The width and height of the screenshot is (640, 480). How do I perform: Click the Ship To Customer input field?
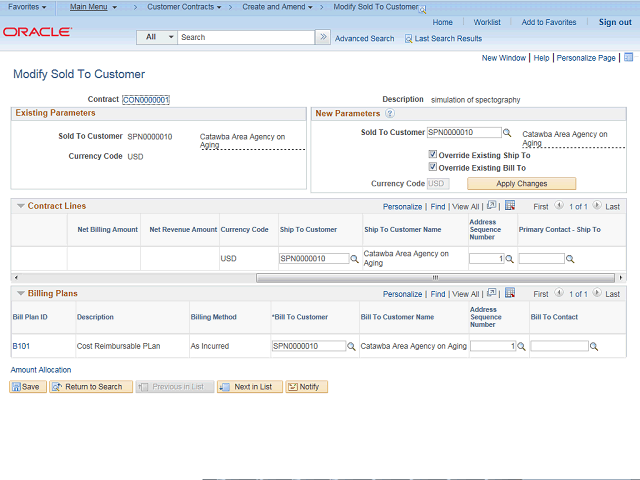pos(314,258)
